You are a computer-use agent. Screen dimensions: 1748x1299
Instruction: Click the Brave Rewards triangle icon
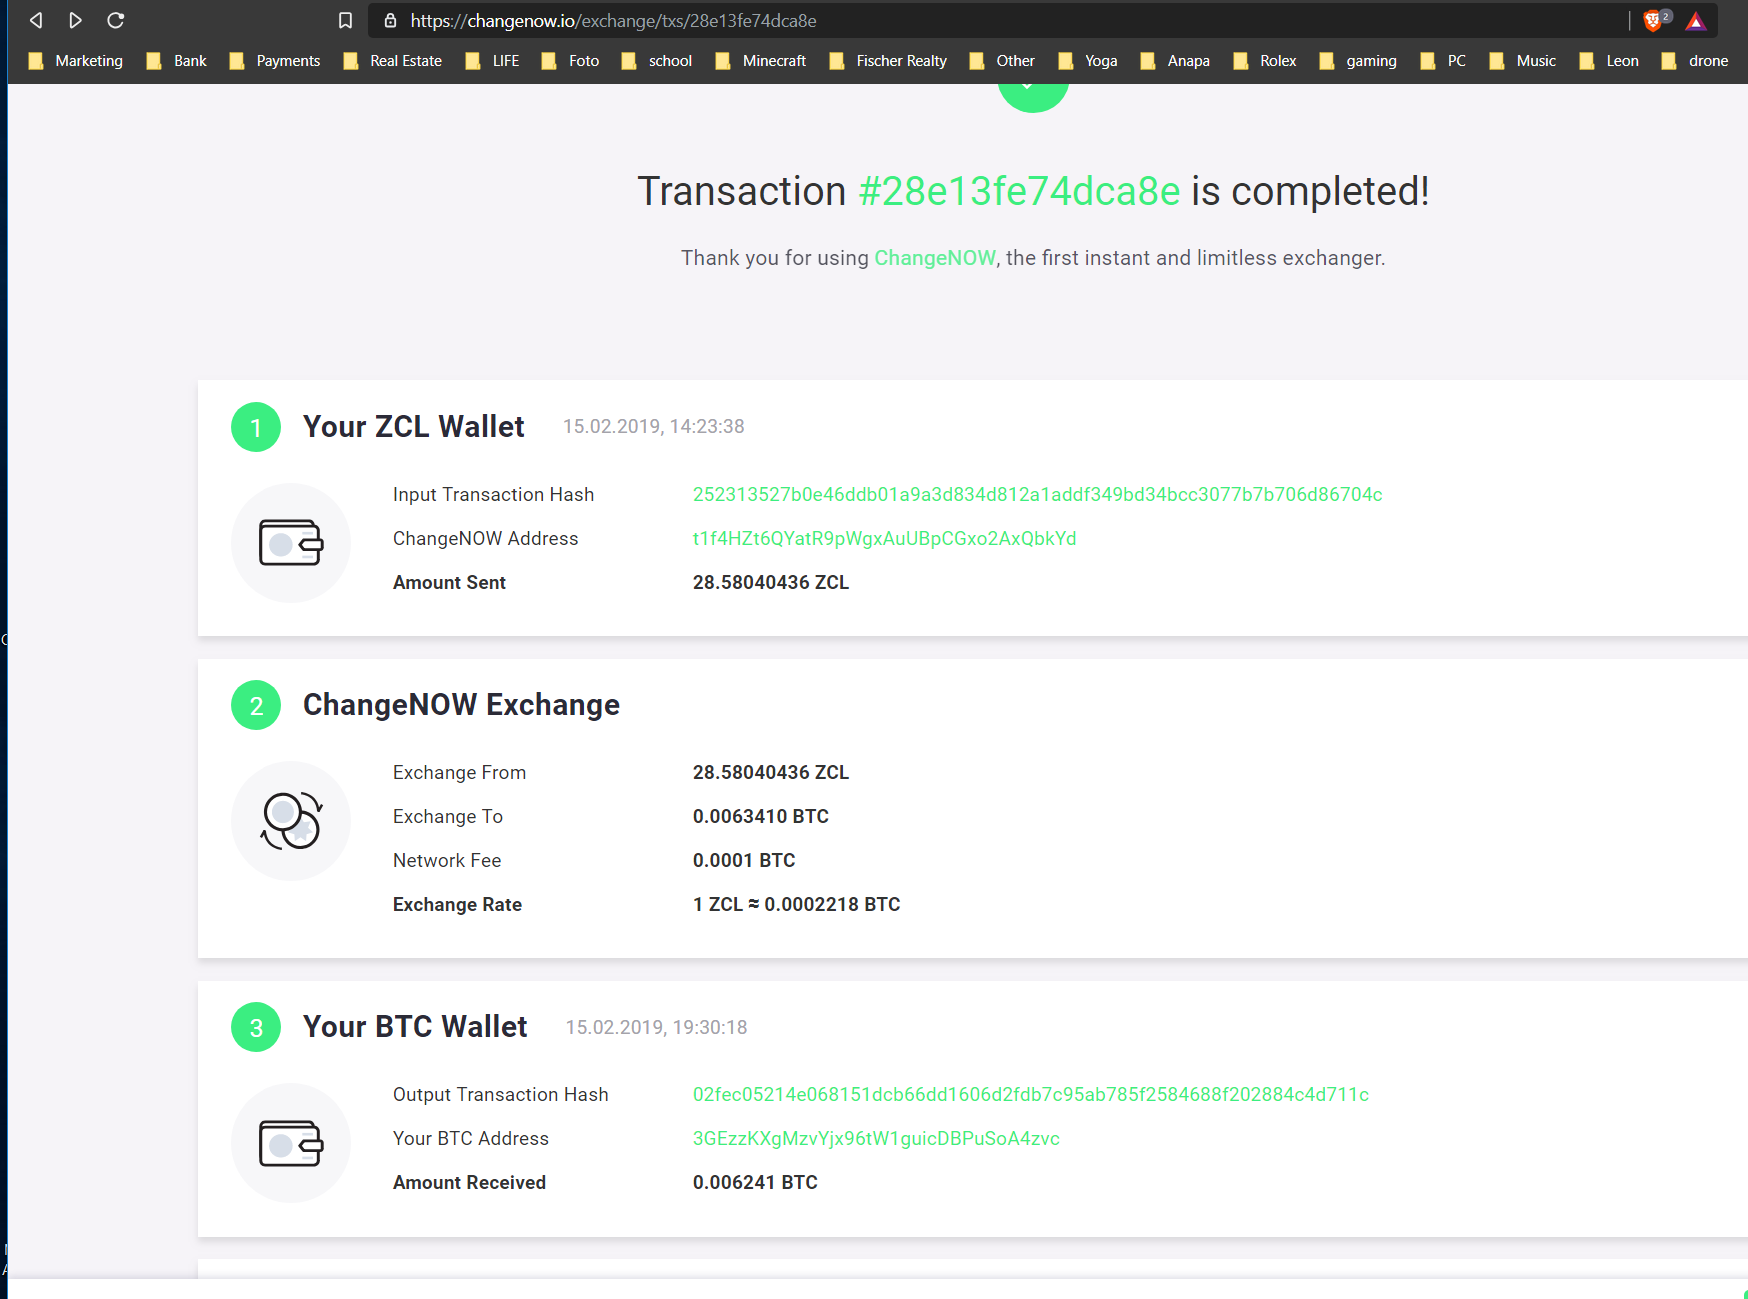tap(1696, 21)
